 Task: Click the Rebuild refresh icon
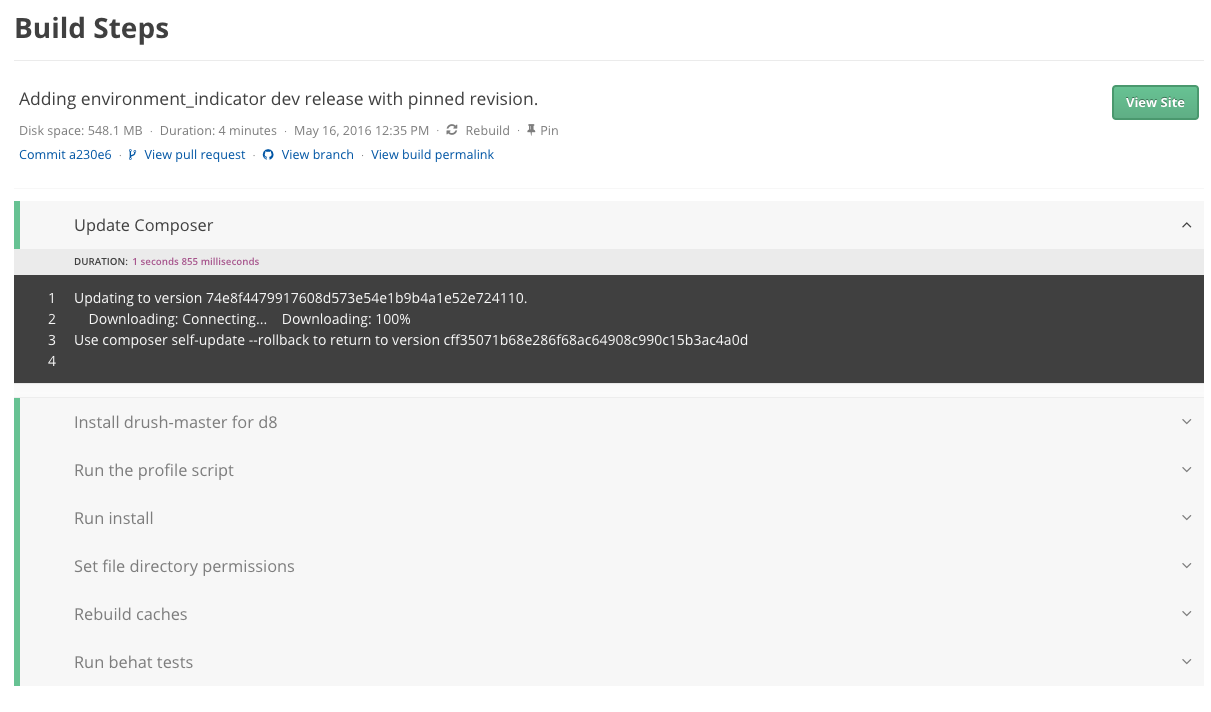coord(452,130)
